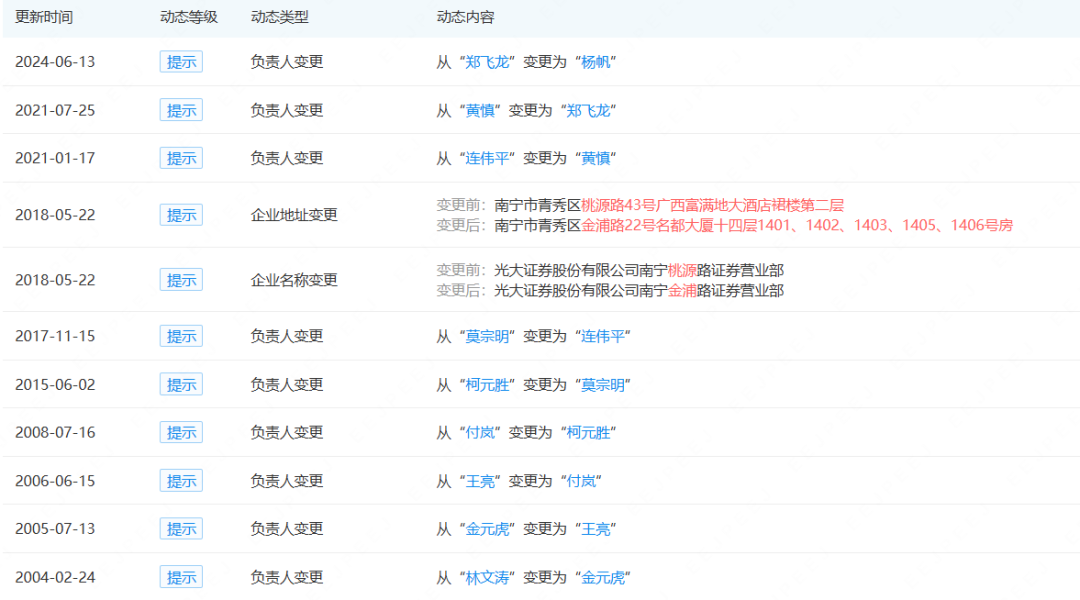Image resolution: width=1080 pixels, height=600 pixels.
Task: Click 企业名称变更 type cell
Action: [294, 280]
